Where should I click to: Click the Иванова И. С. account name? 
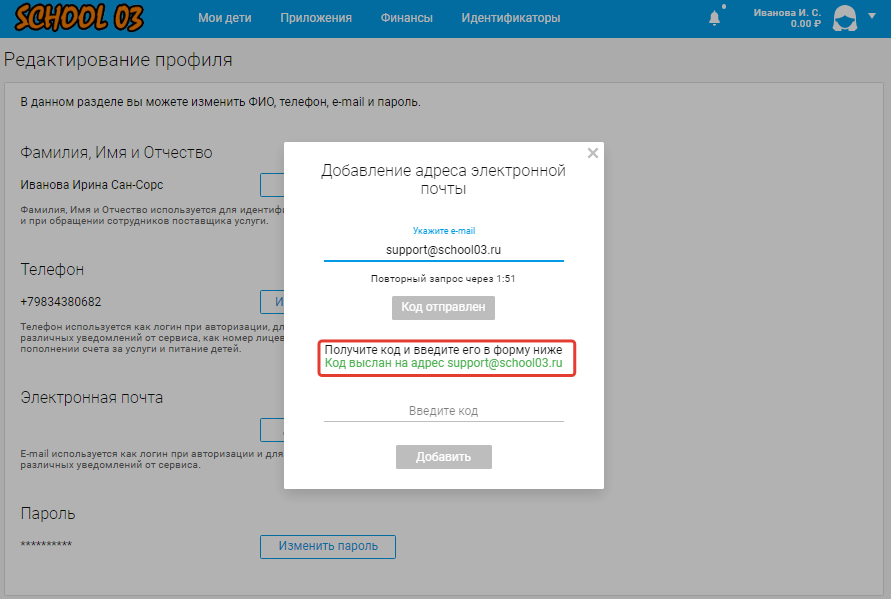click(x=787, y=13)
